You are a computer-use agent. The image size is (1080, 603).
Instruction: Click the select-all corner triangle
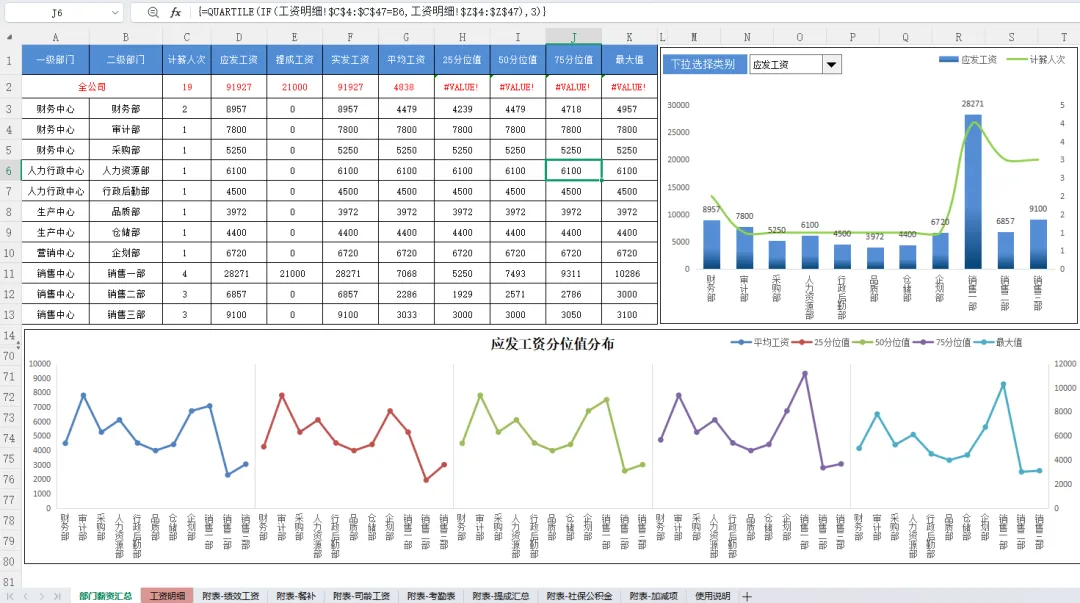click(10, 37)
